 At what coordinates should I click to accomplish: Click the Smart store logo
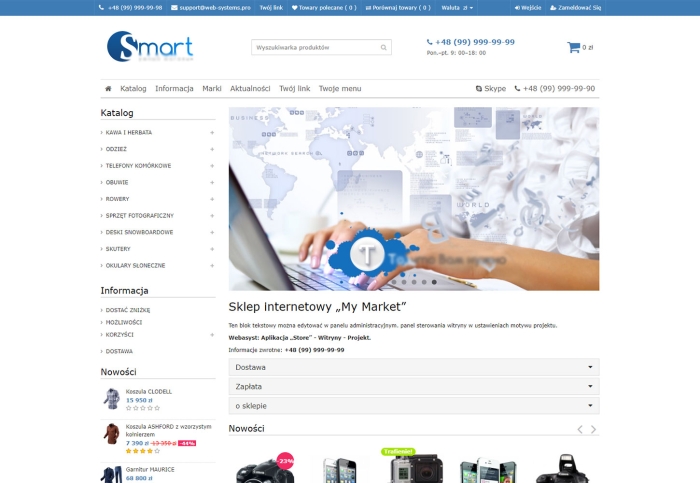pyautogui.click(x=149, y=47)
